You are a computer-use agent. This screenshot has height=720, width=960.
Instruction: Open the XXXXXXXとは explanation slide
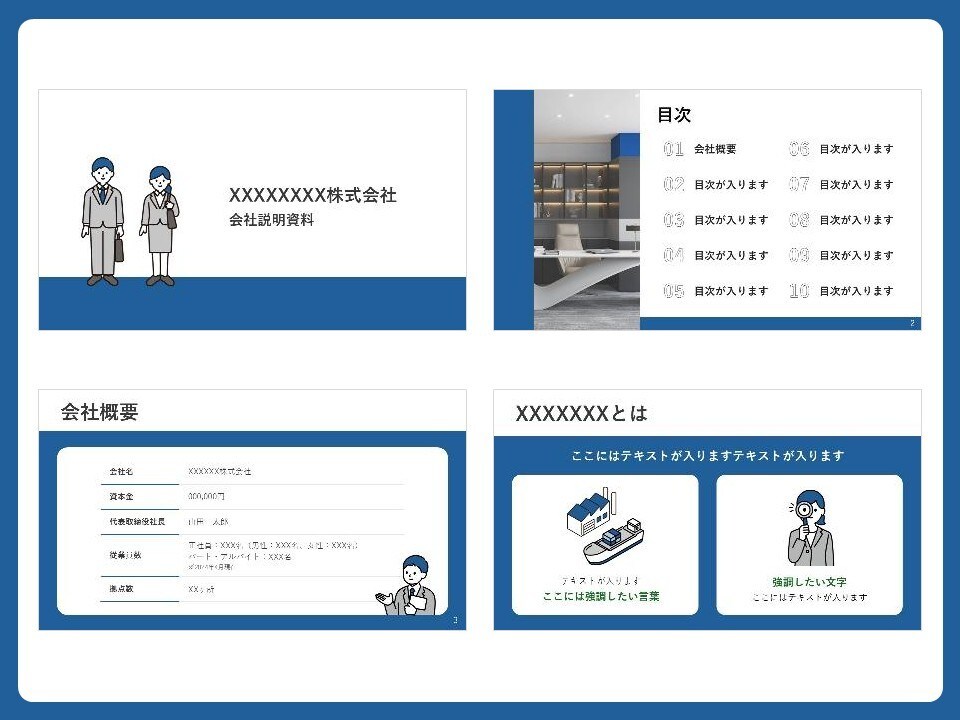pyautogui.click(x=707, y=509)
